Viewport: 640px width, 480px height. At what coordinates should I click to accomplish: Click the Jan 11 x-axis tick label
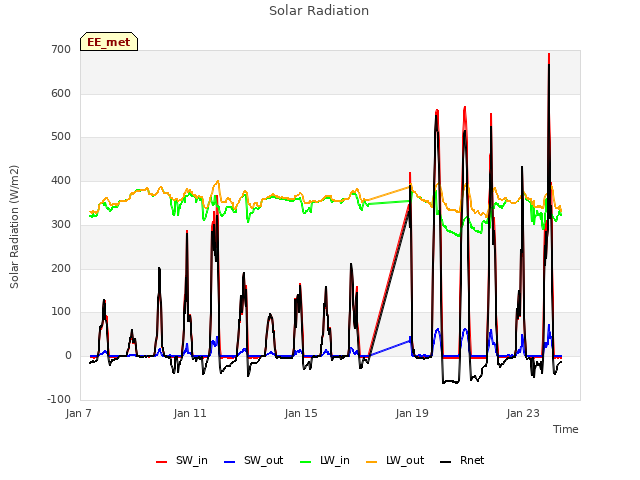pyautogui.click(x=190, y=413)
